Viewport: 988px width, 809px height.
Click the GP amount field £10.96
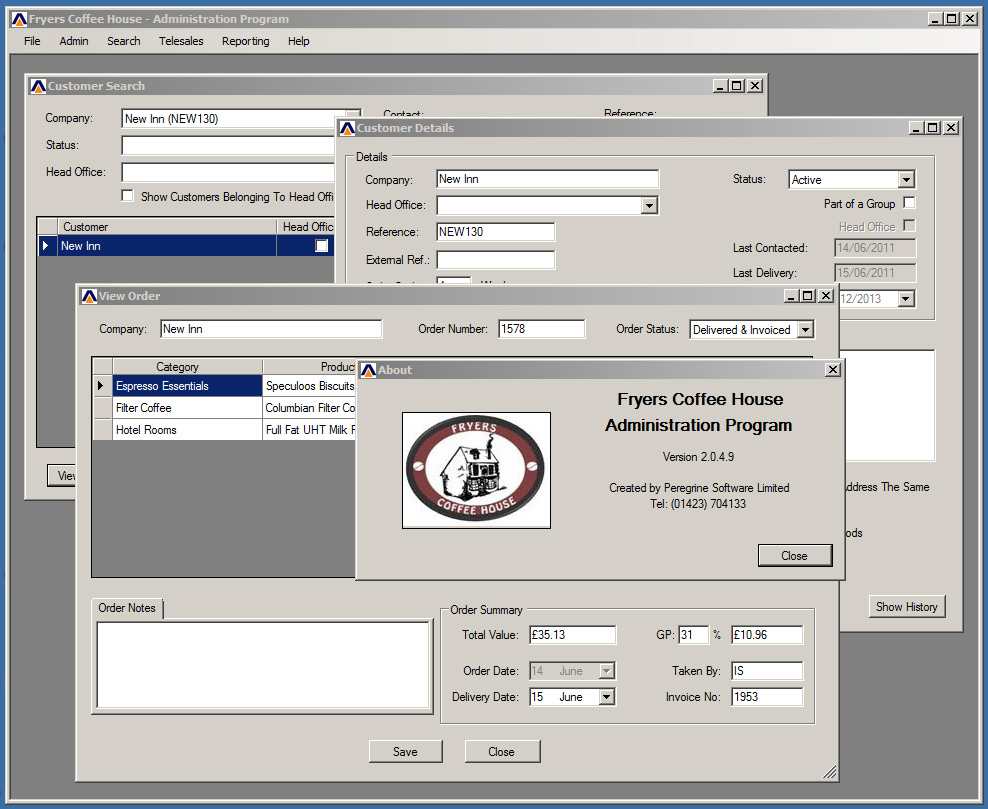[767, 635]
